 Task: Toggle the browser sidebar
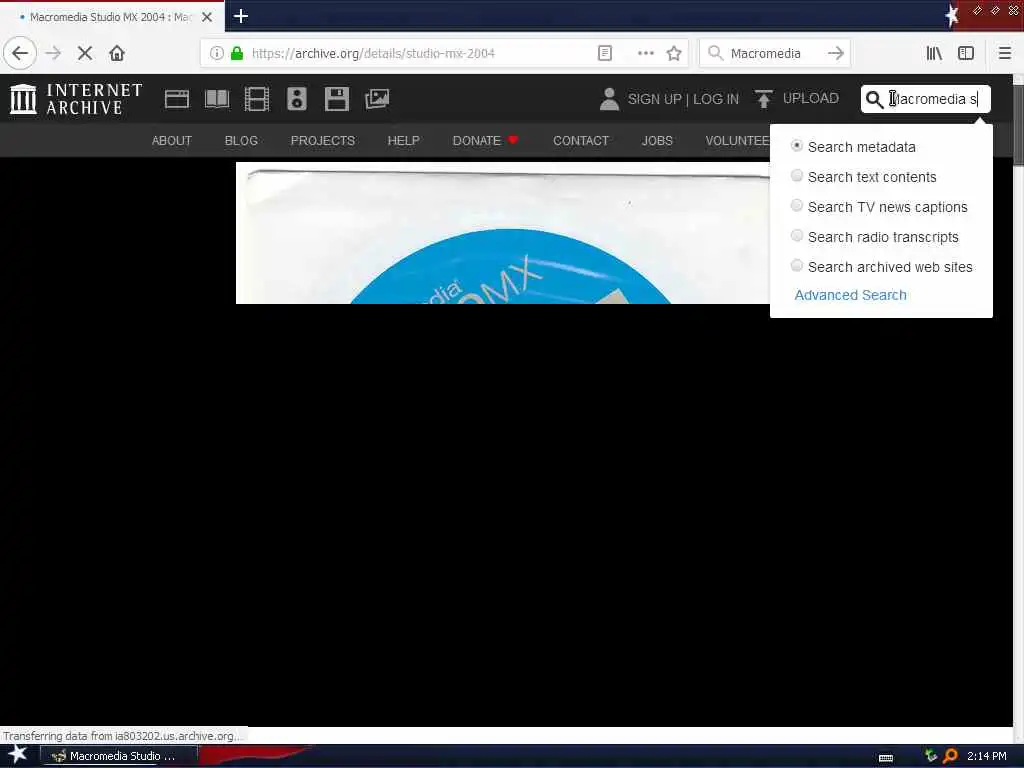(966, 53)
